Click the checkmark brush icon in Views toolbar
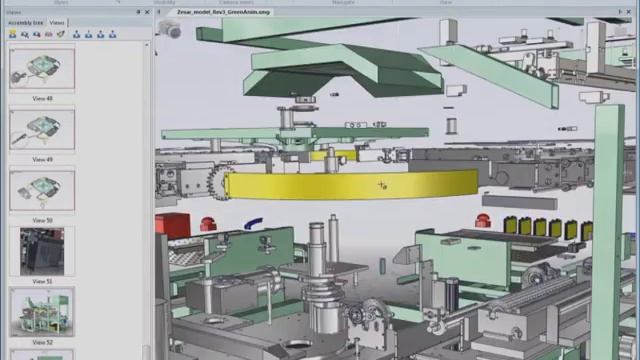This screenshot has height=360, width=640. pos(61,35)
